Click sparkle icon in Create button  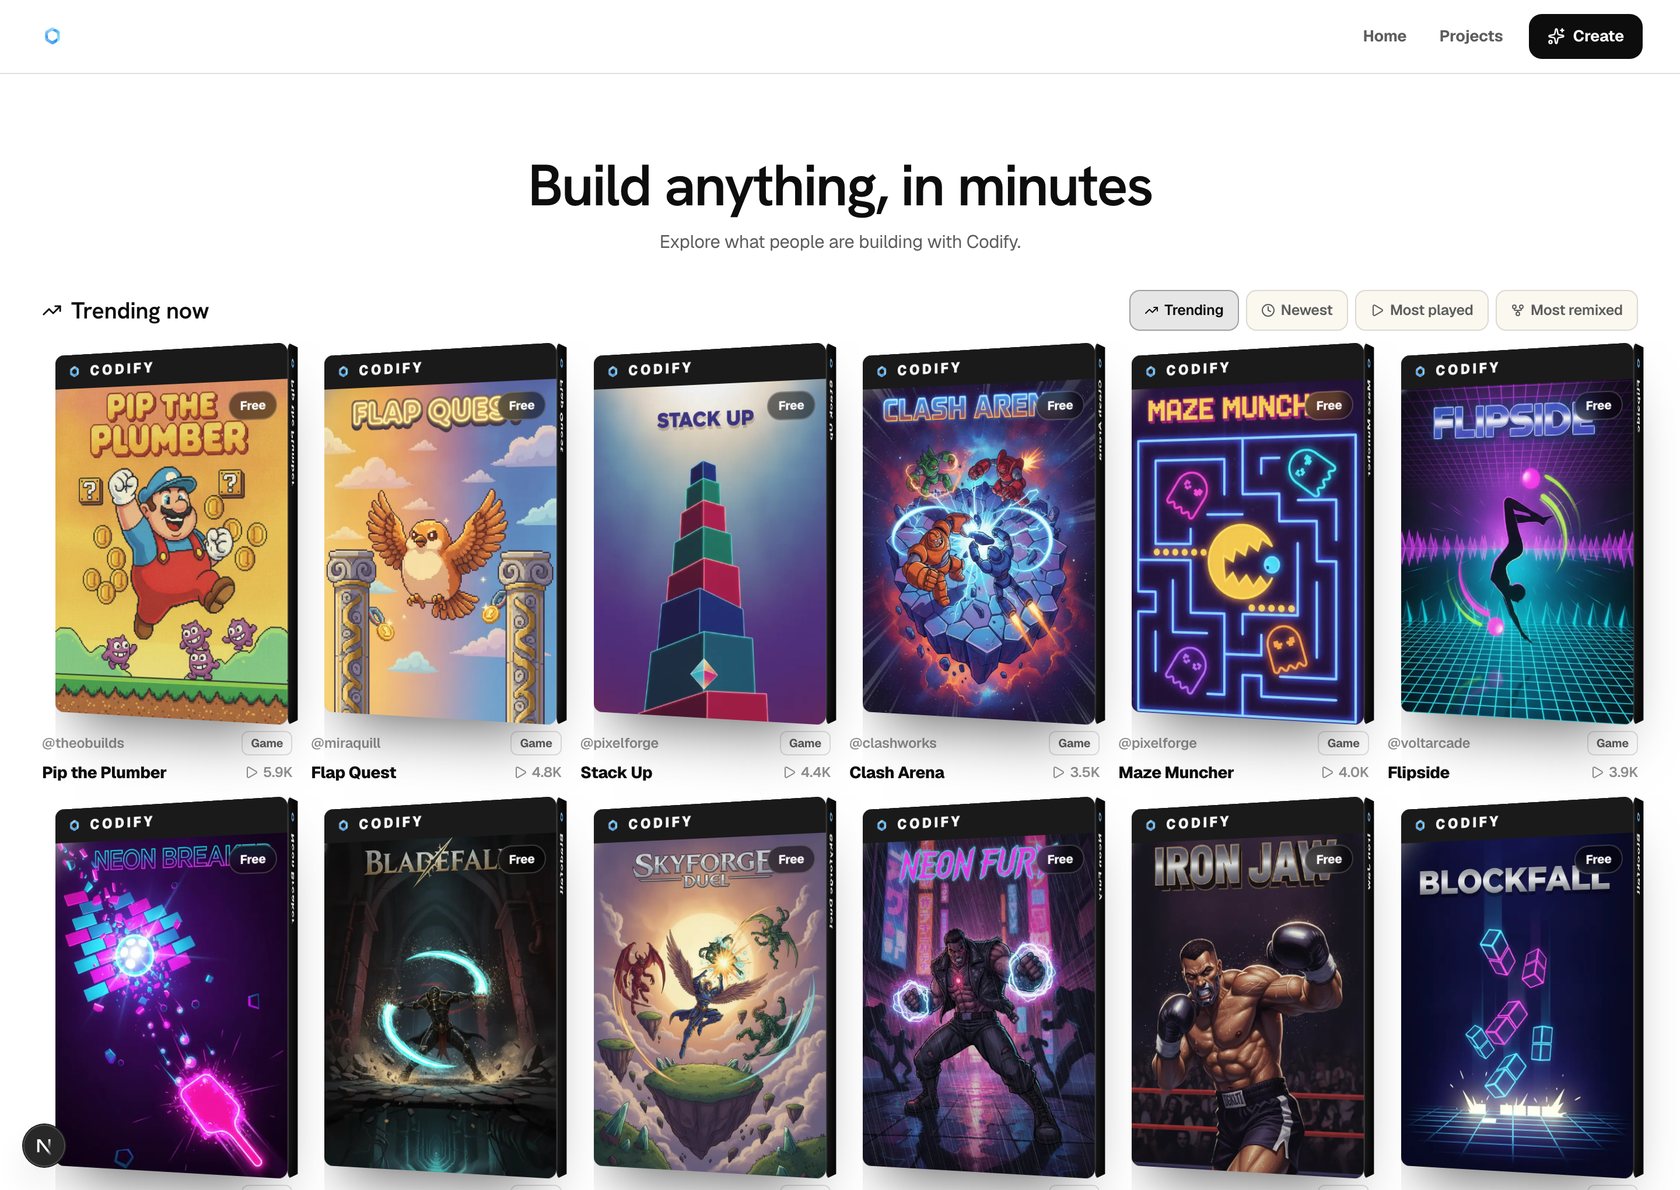pos(1556,36)
